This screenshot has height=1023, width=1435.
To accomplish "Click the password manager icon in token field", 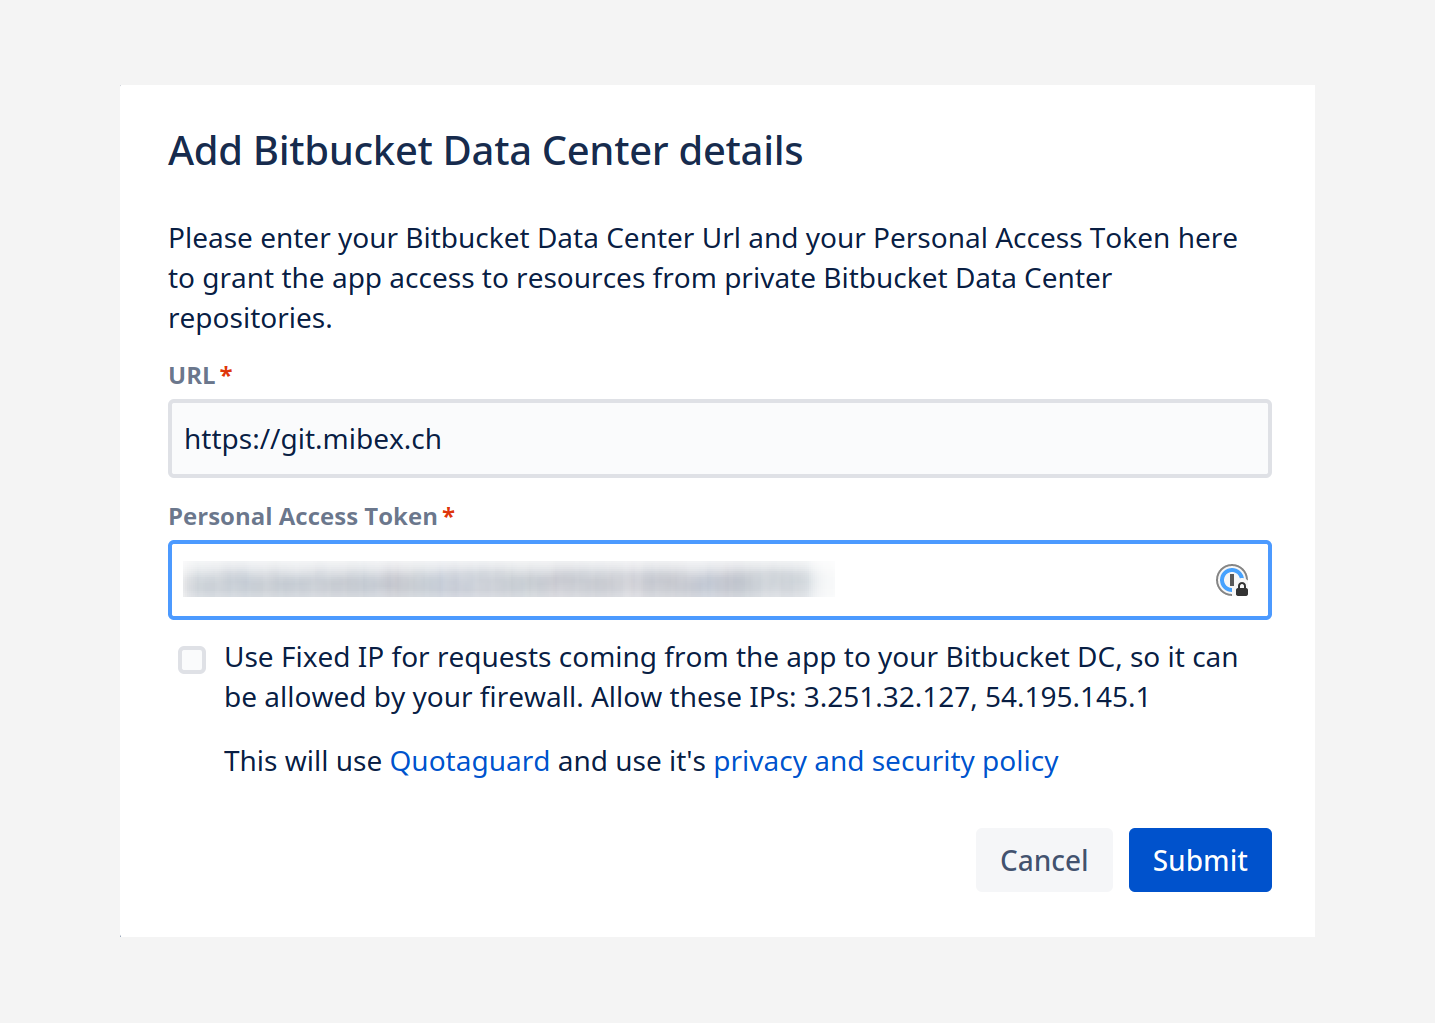I will 1232,580.
